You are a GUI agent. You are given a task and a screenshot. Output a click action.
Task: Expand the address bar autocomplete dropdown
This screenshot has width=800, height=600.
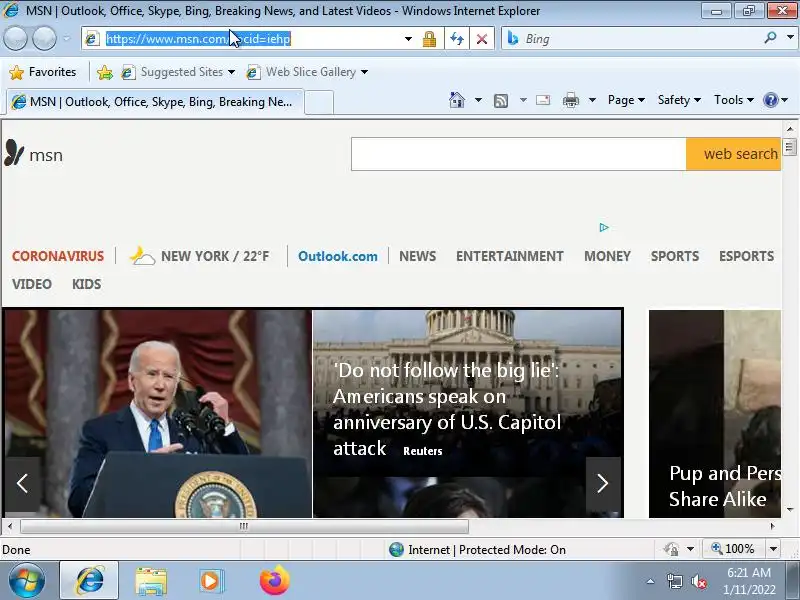click(x=408, y=39)
